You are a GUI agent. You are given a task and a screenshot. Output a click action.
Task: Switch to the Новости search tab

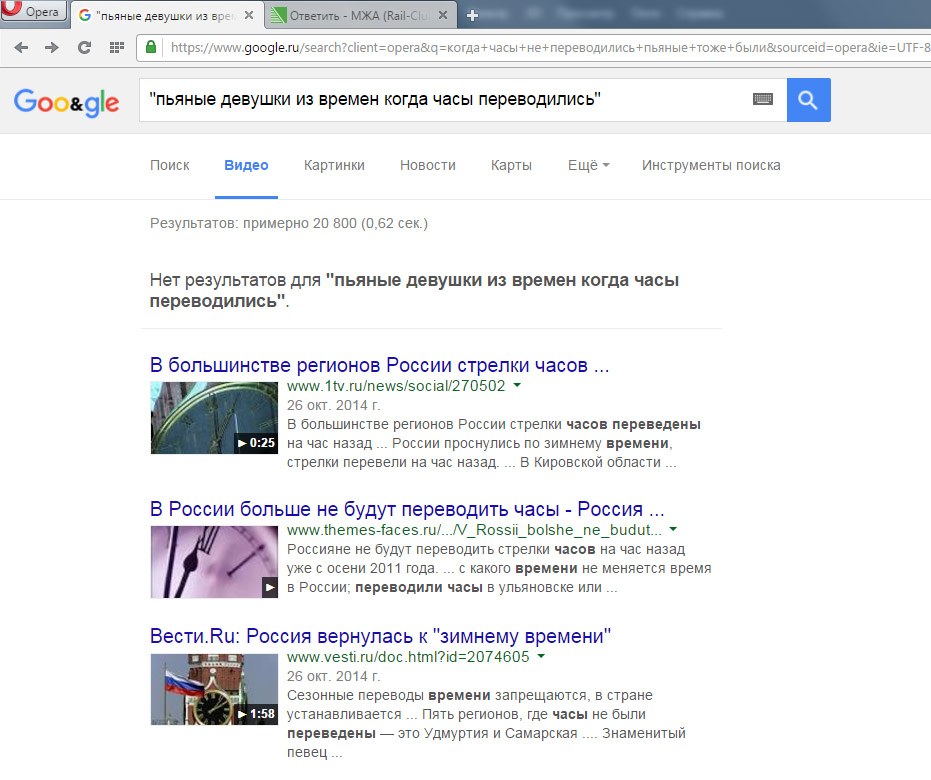point(427,165)
